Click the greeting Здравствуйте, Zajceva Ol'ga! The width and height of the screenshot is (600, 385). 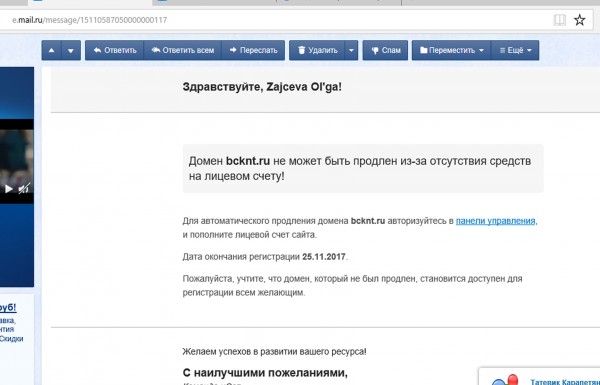coord(262,87)
